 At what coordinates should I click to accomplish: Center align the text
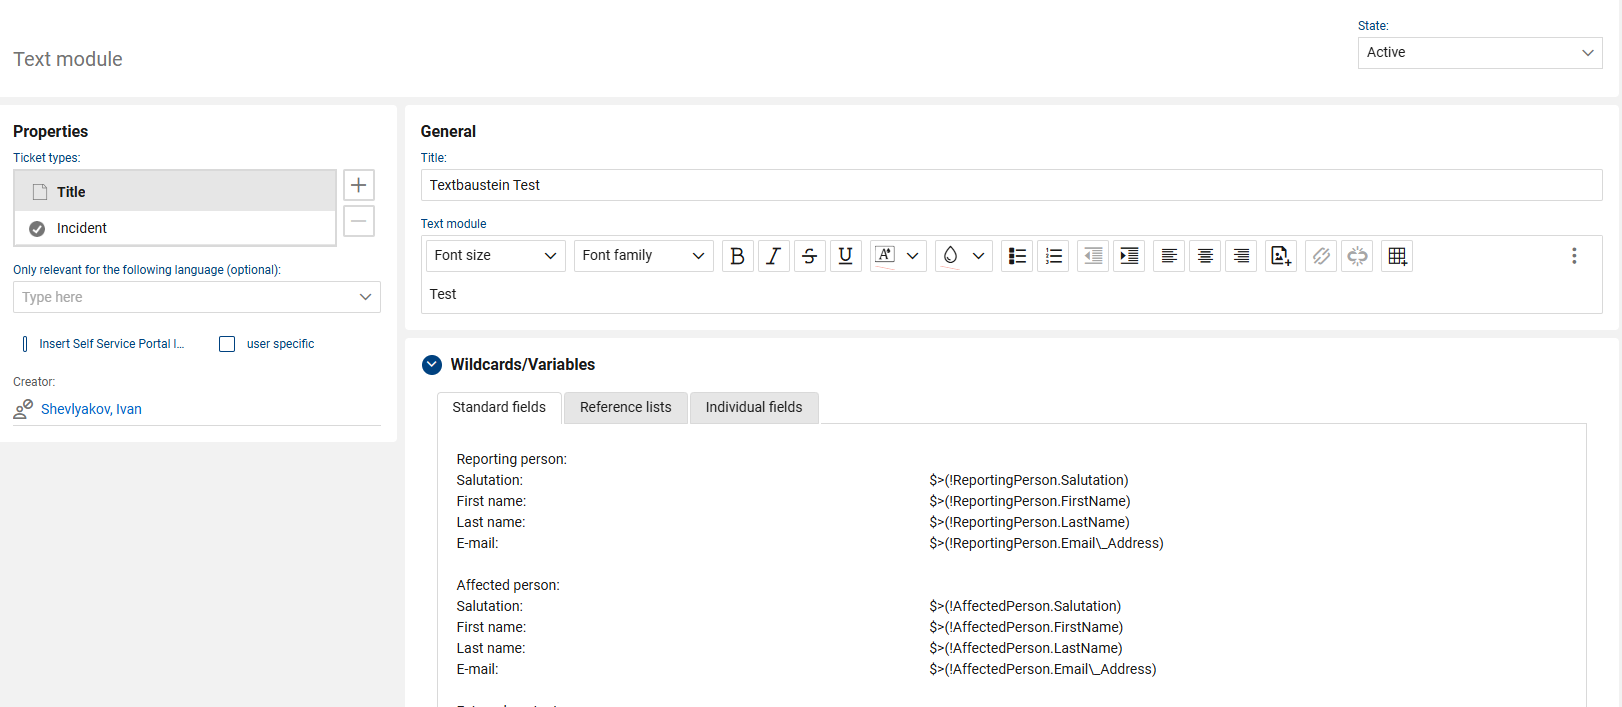point(1205,256)
